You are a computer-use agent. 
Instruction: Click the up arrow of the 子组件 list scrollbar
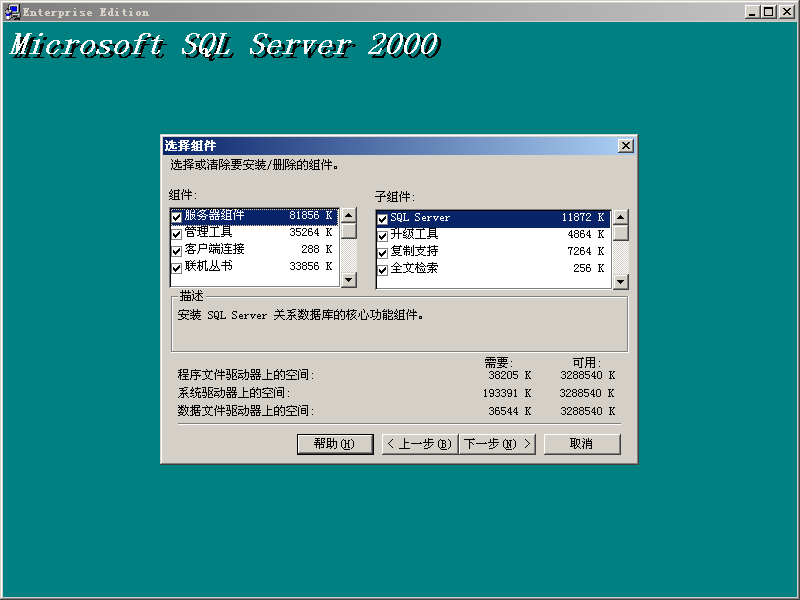pyautogui.click(x=620, y=217)
